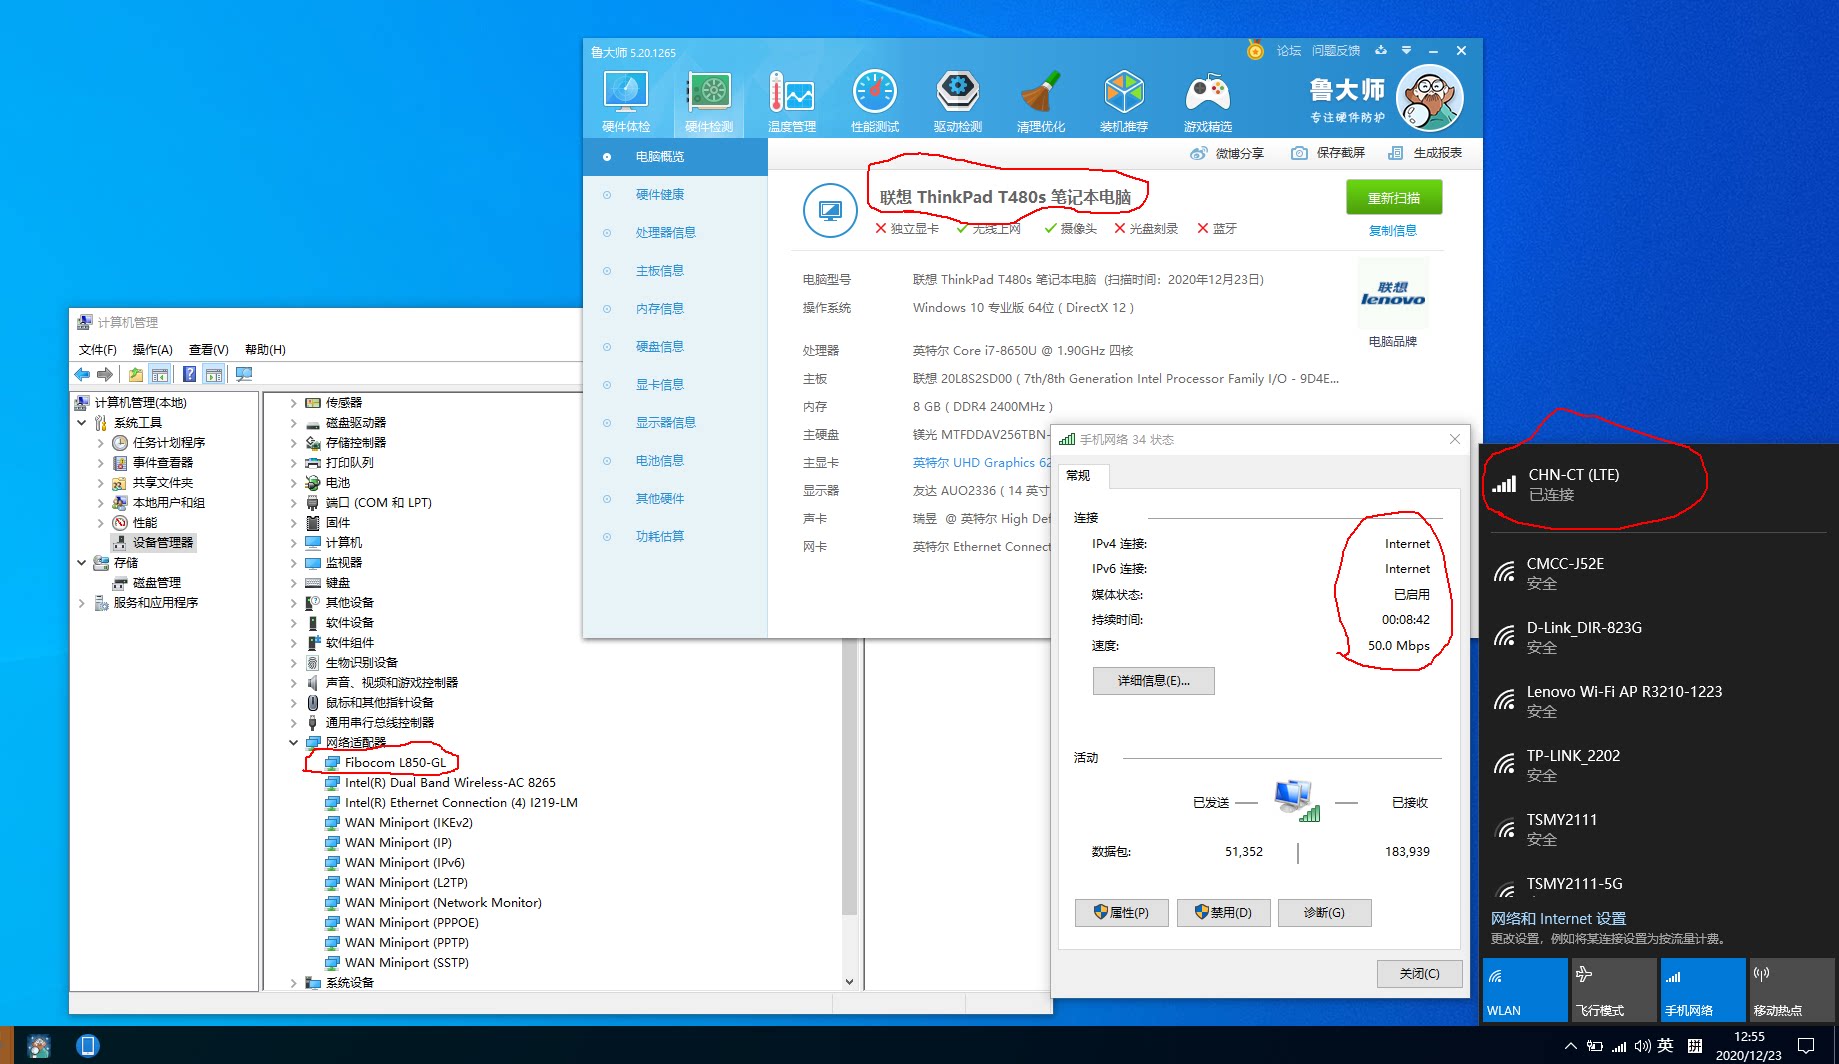This screenshot has width=1839, height=1064.
Task: Click the 详细信息(E)... details button
Action: coord(1153,681)
